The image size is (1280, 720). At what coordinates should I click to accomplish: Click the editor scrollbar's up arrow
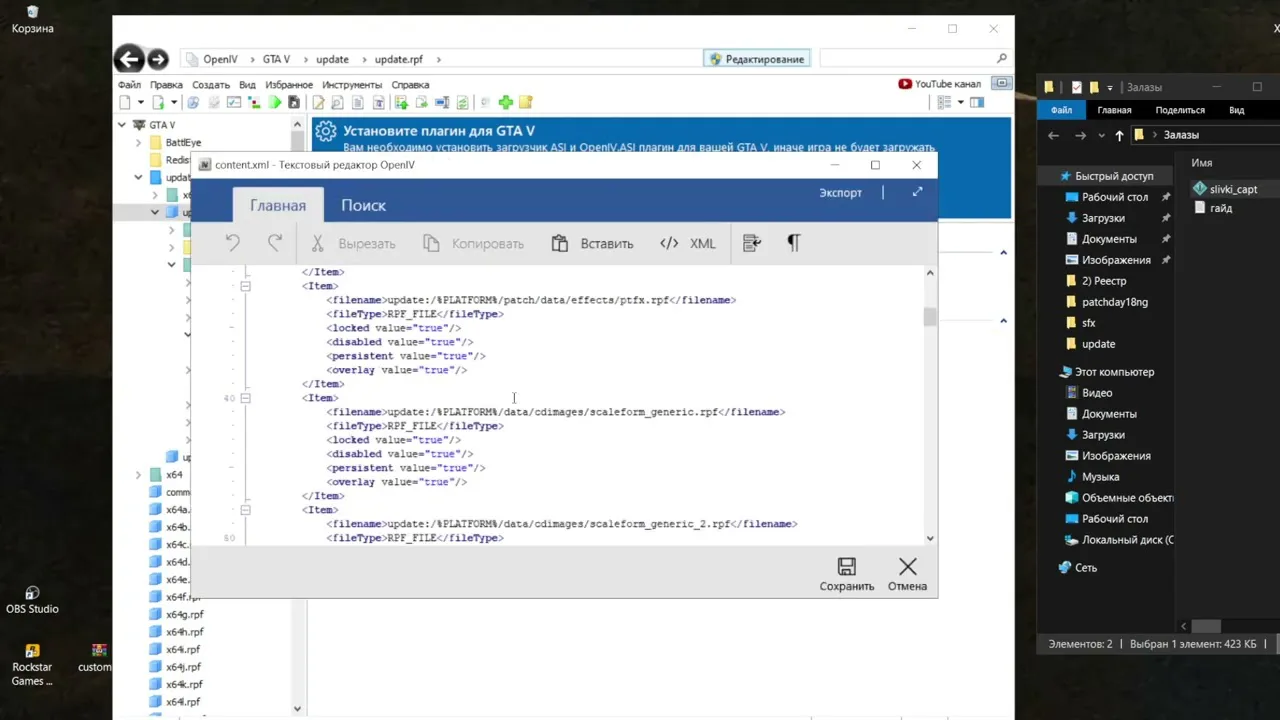point(930,272)
